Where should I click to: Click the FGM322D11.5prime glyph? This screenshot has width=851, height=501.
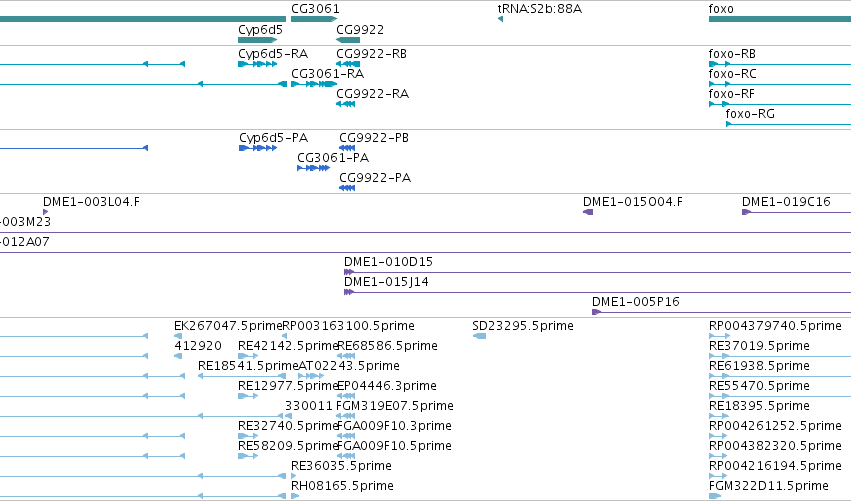(x=715, y=496)
